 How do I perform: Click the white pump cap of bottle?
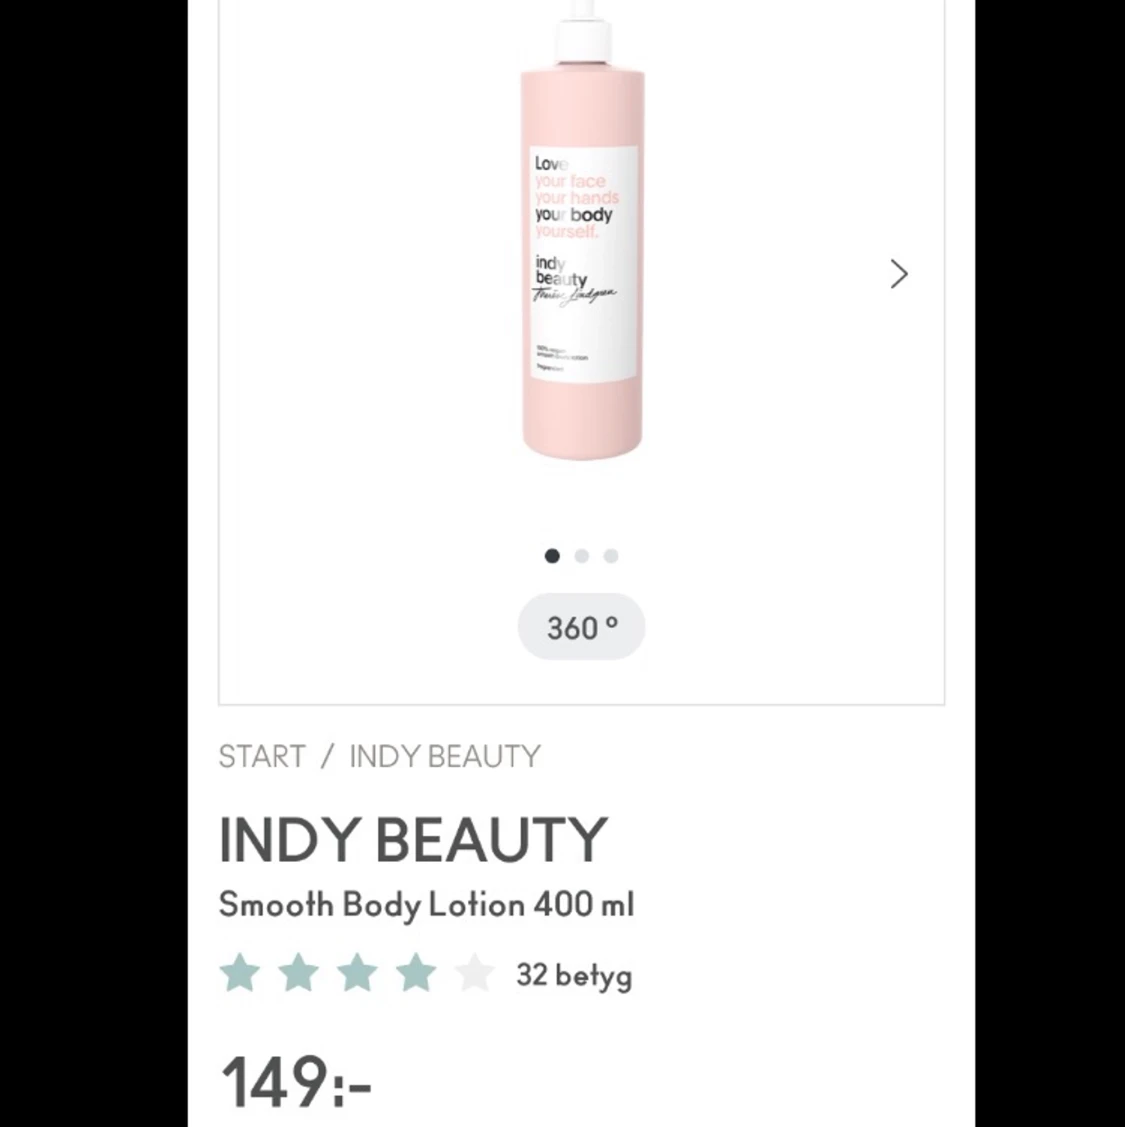584,32
